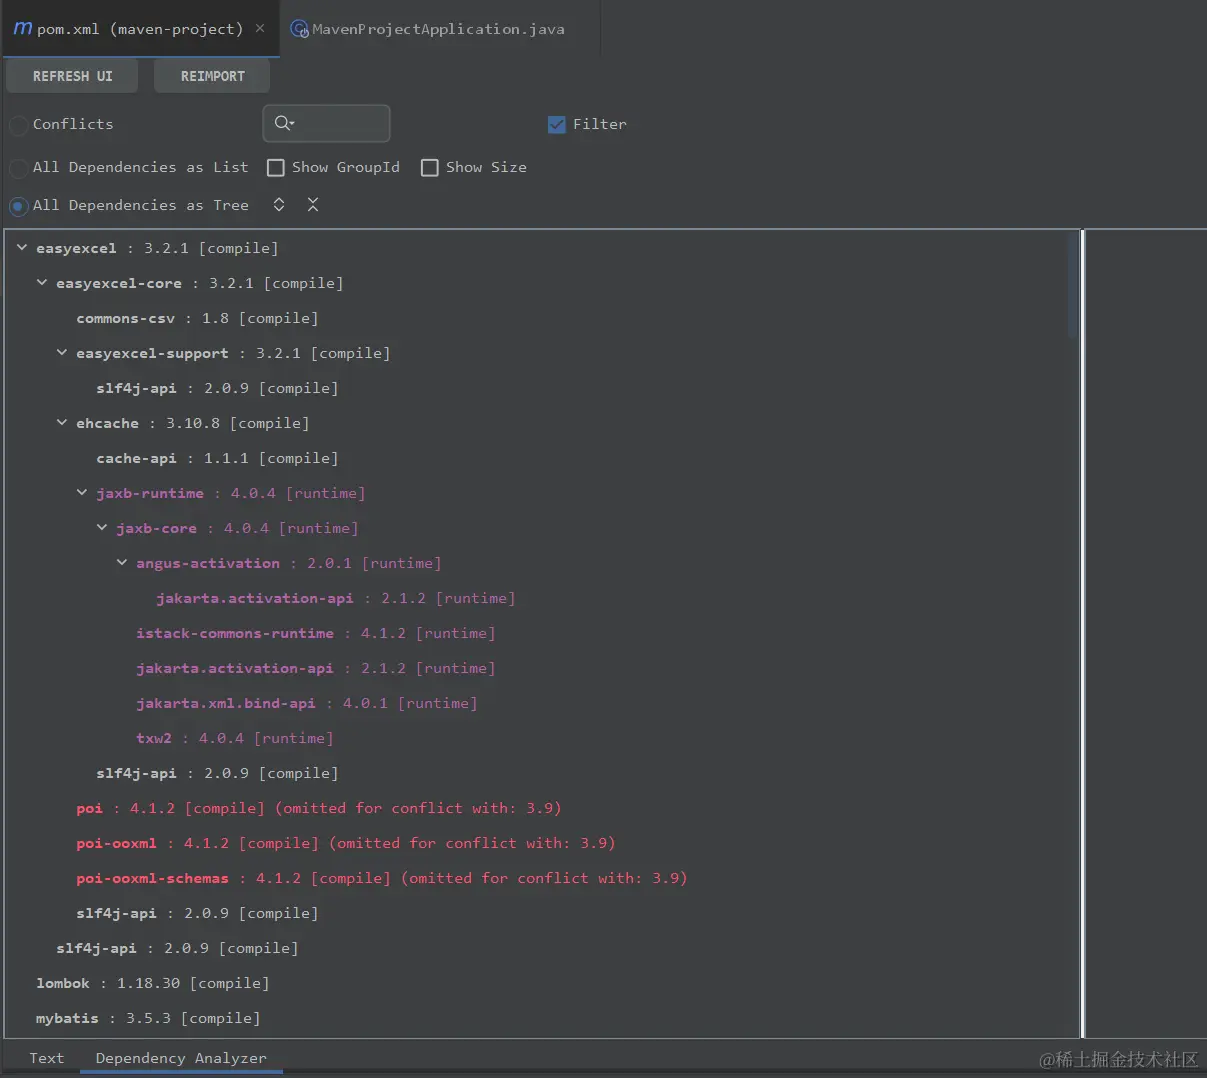Select the conflicting poi : 4.1.2 entry
The height and width of the screenshot is (1078, 1207).
(318, 808)
